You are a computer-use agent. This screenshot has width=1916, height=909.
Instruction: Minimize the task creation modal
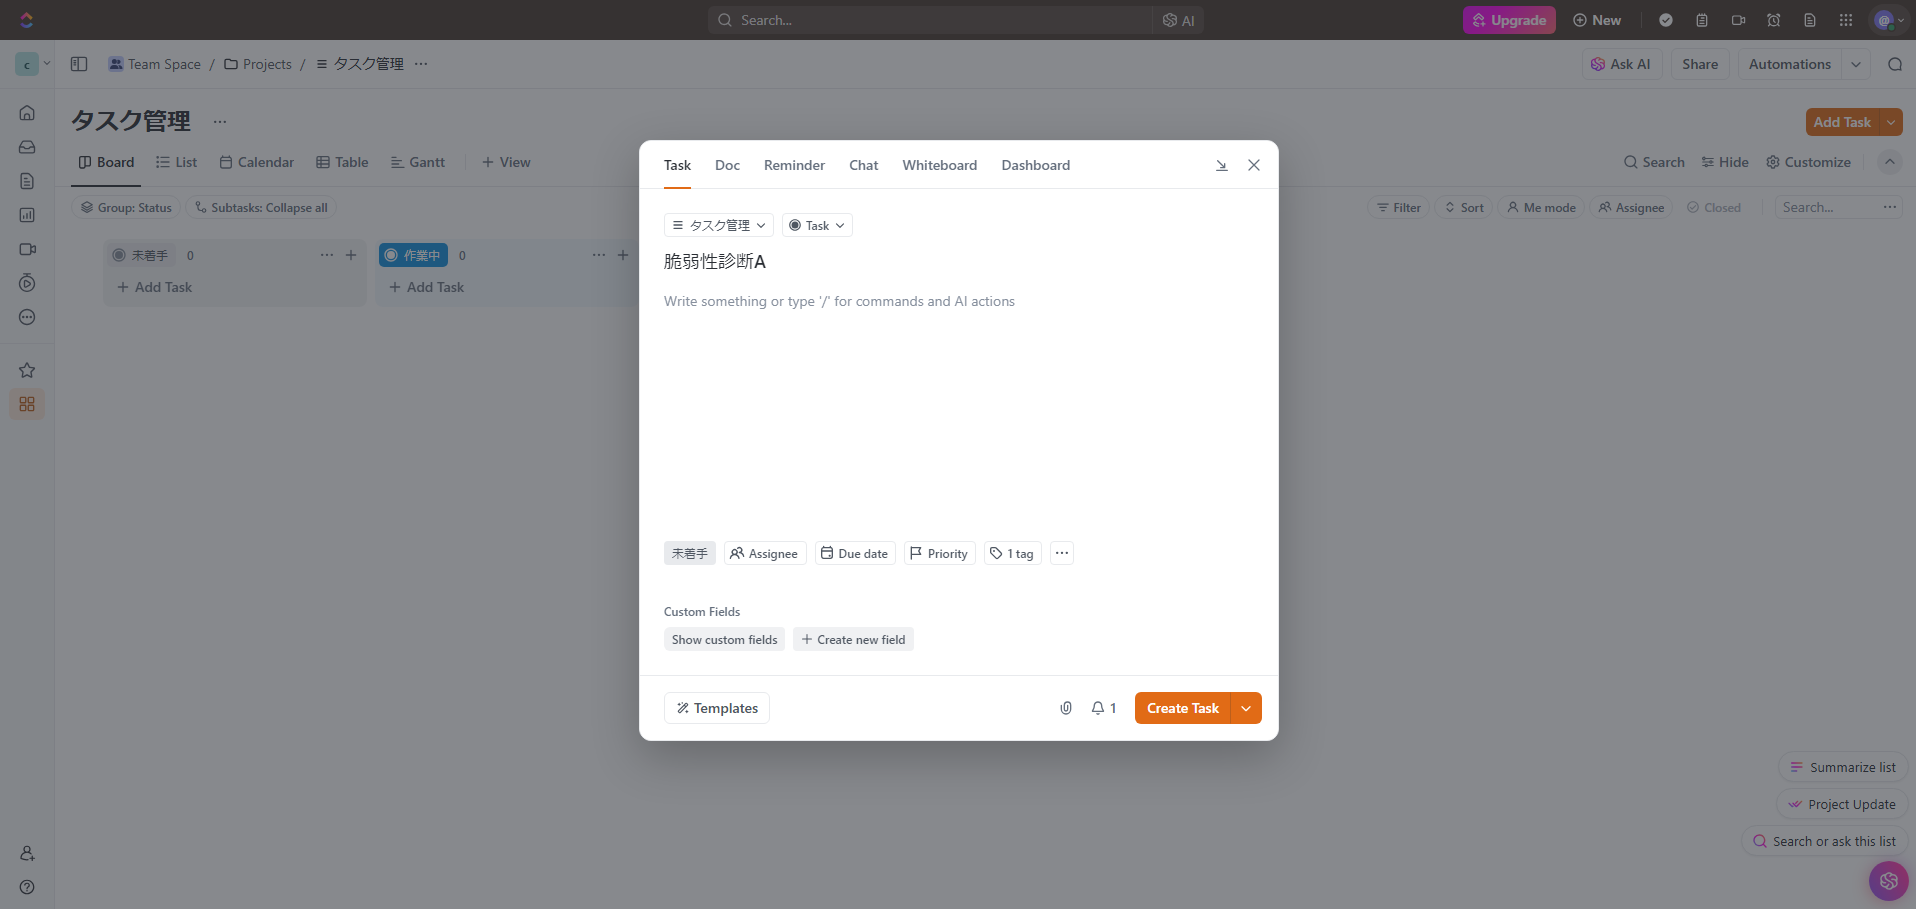(x=1221, y=165)
